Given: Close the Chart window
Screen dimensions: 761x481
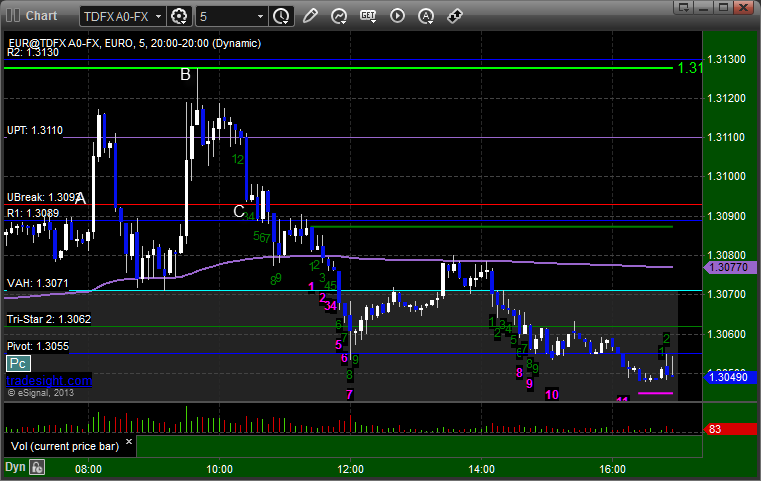Looking at the screenshot, I should click(744, 7).
